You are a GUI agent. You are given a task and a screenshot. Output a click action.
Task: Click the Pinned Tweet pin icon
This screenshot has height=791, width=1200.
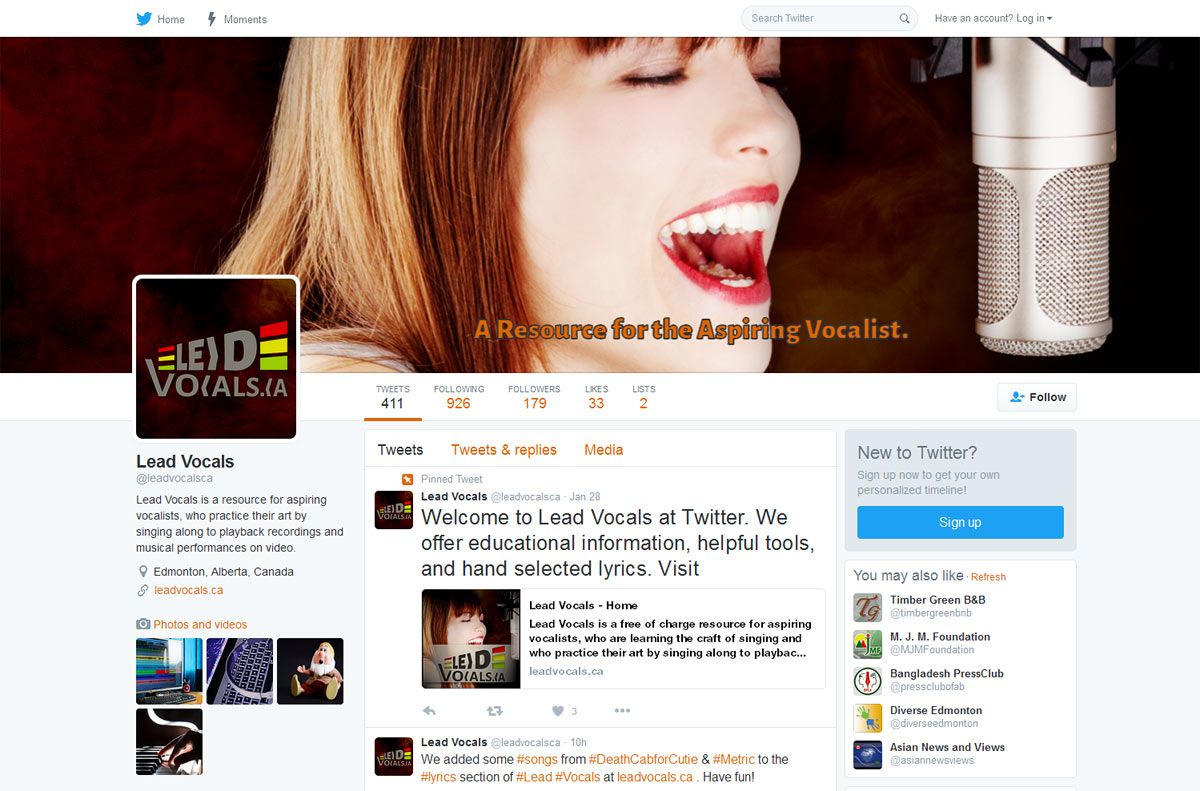[x=407, y=479]
